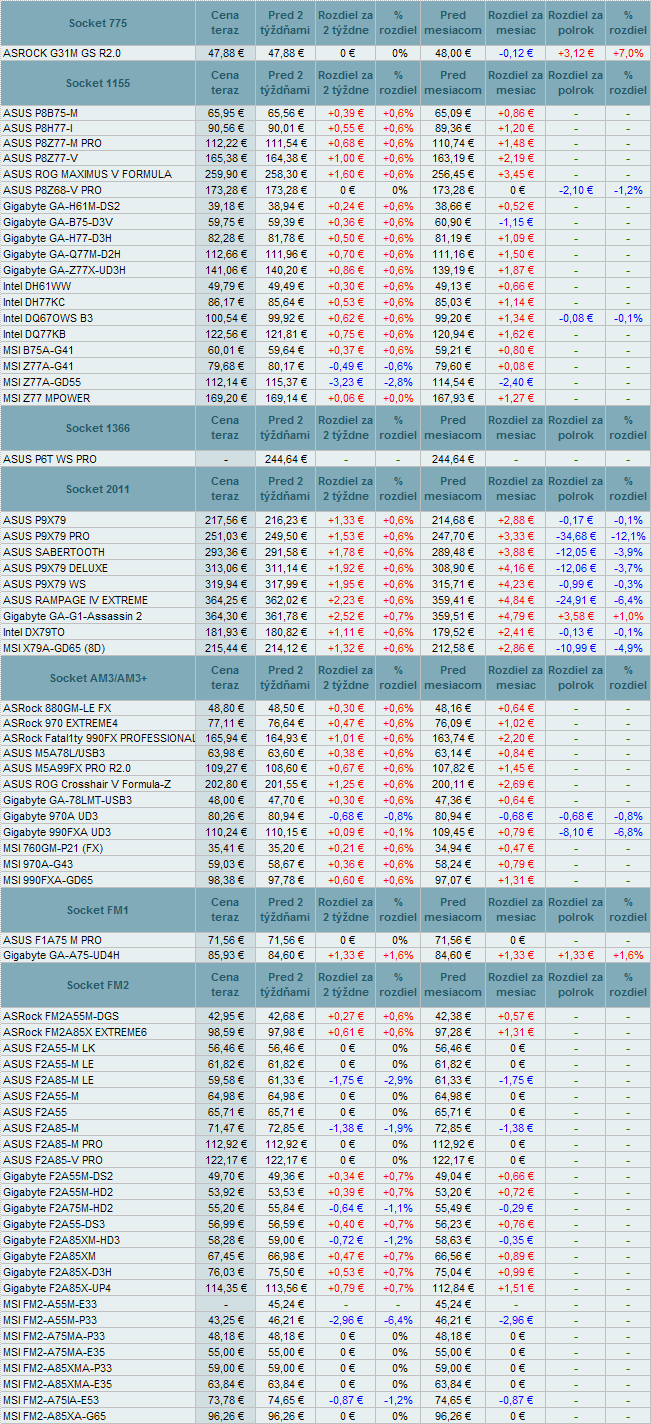Select the MSI Z77 MPOWER product name
The image size is (651, 1424).
[46, 398]
